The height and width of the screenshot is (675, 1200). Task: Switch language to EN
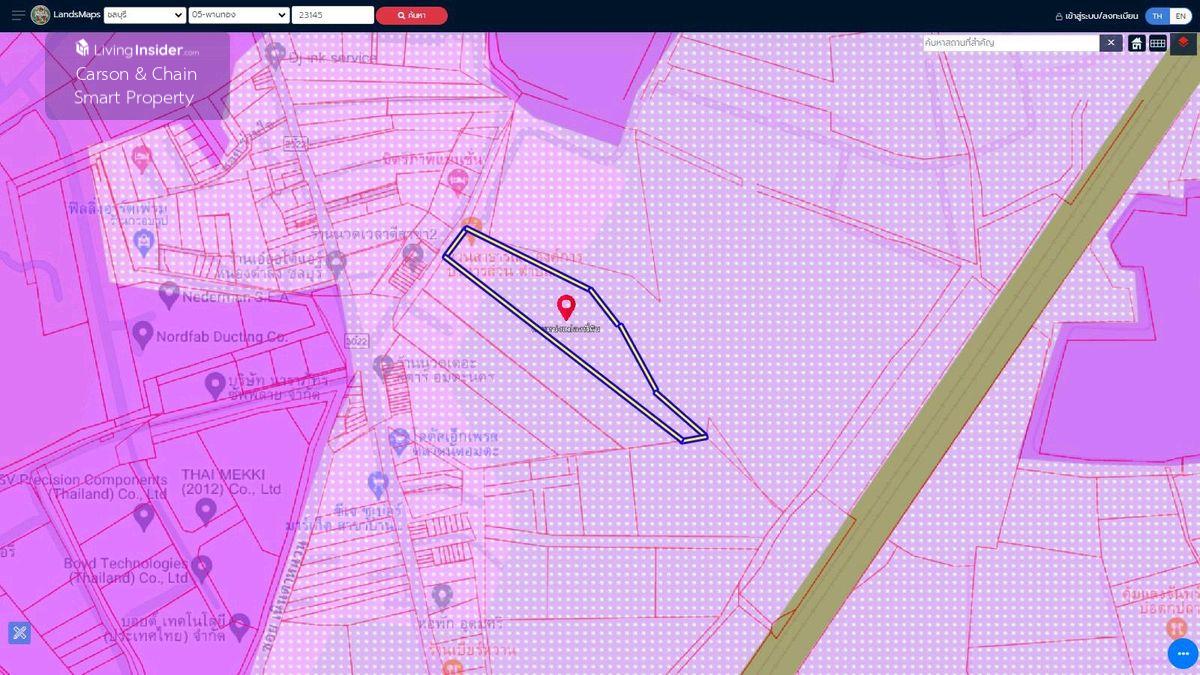(x=1180, y=16)
